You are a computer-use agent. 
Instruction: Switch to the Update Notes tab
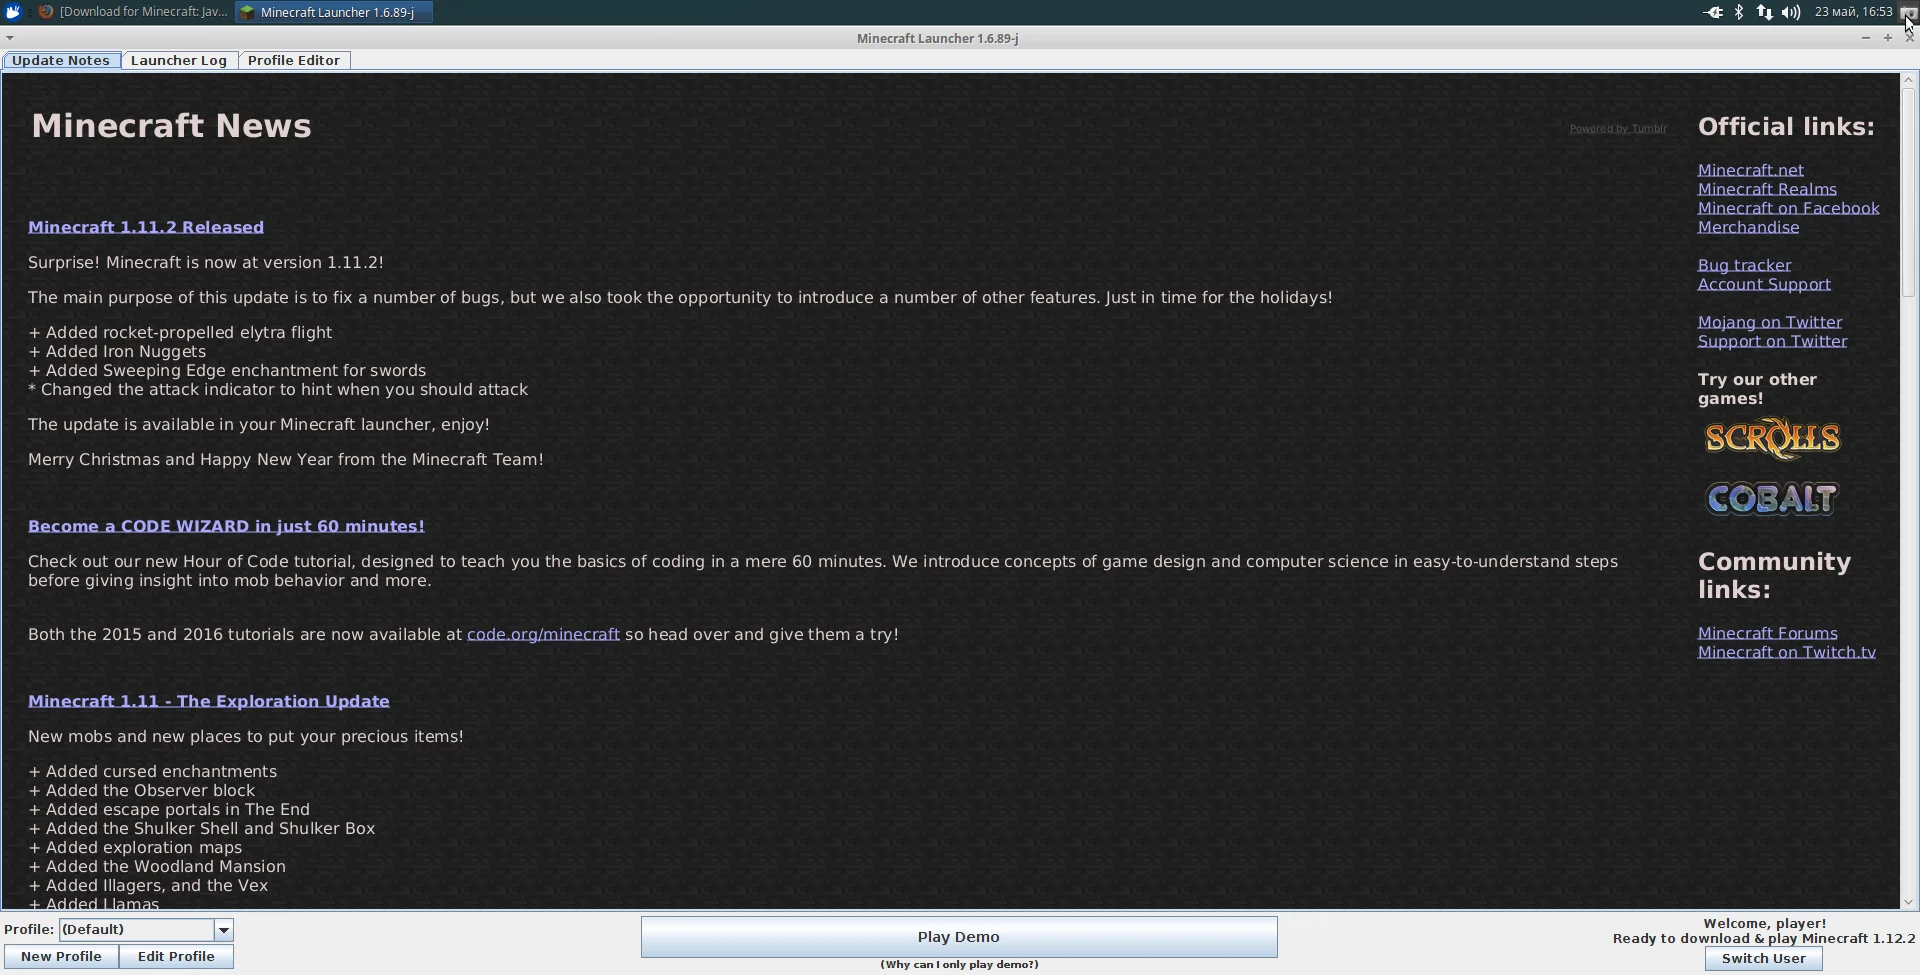(x=61, y=60)
